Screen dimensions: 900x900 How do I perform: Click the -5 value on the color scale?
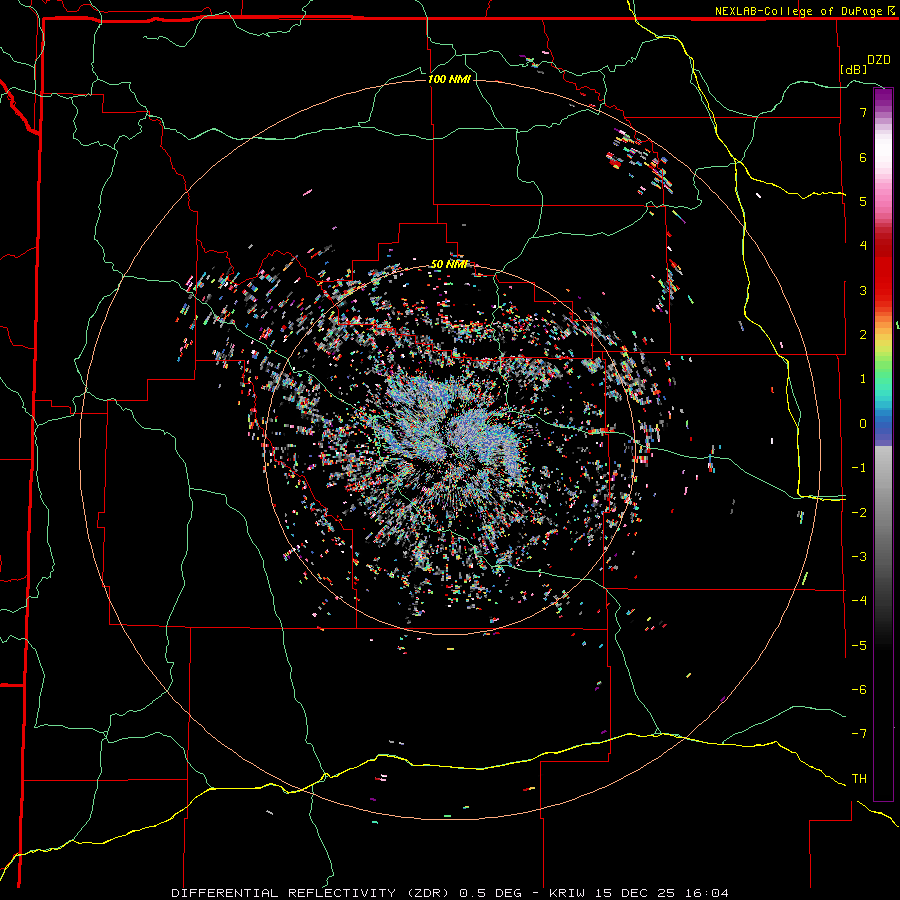(x=859, y=645)
